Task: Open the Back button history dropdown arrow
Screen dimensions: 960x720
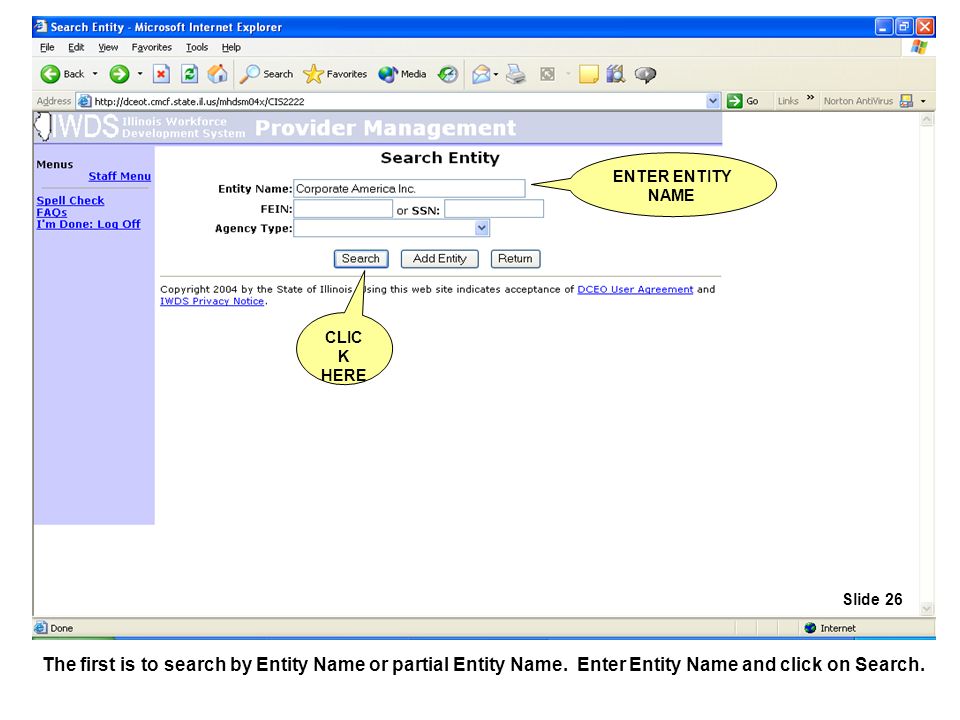Action: (x=95, y=74)
